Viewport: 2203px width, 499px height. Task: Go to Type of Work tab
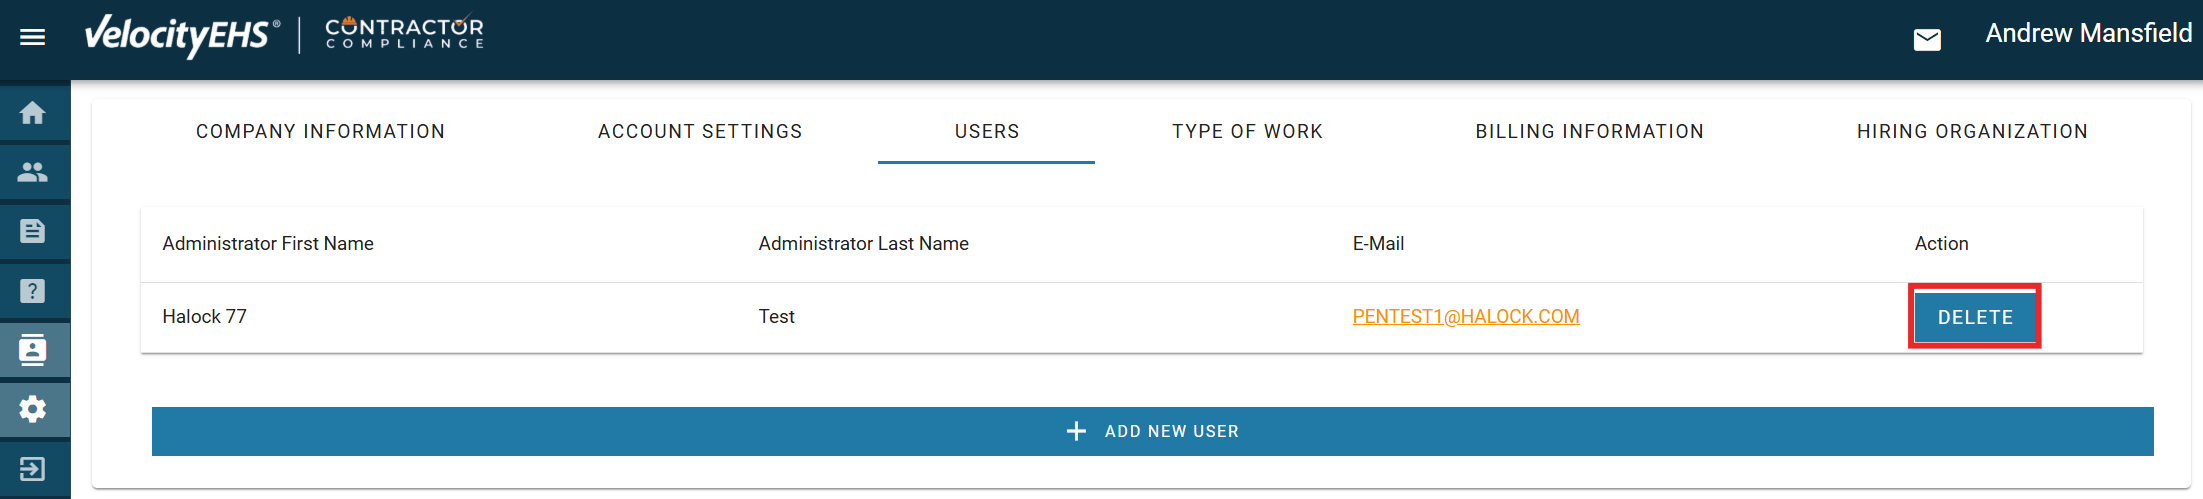1247,132
